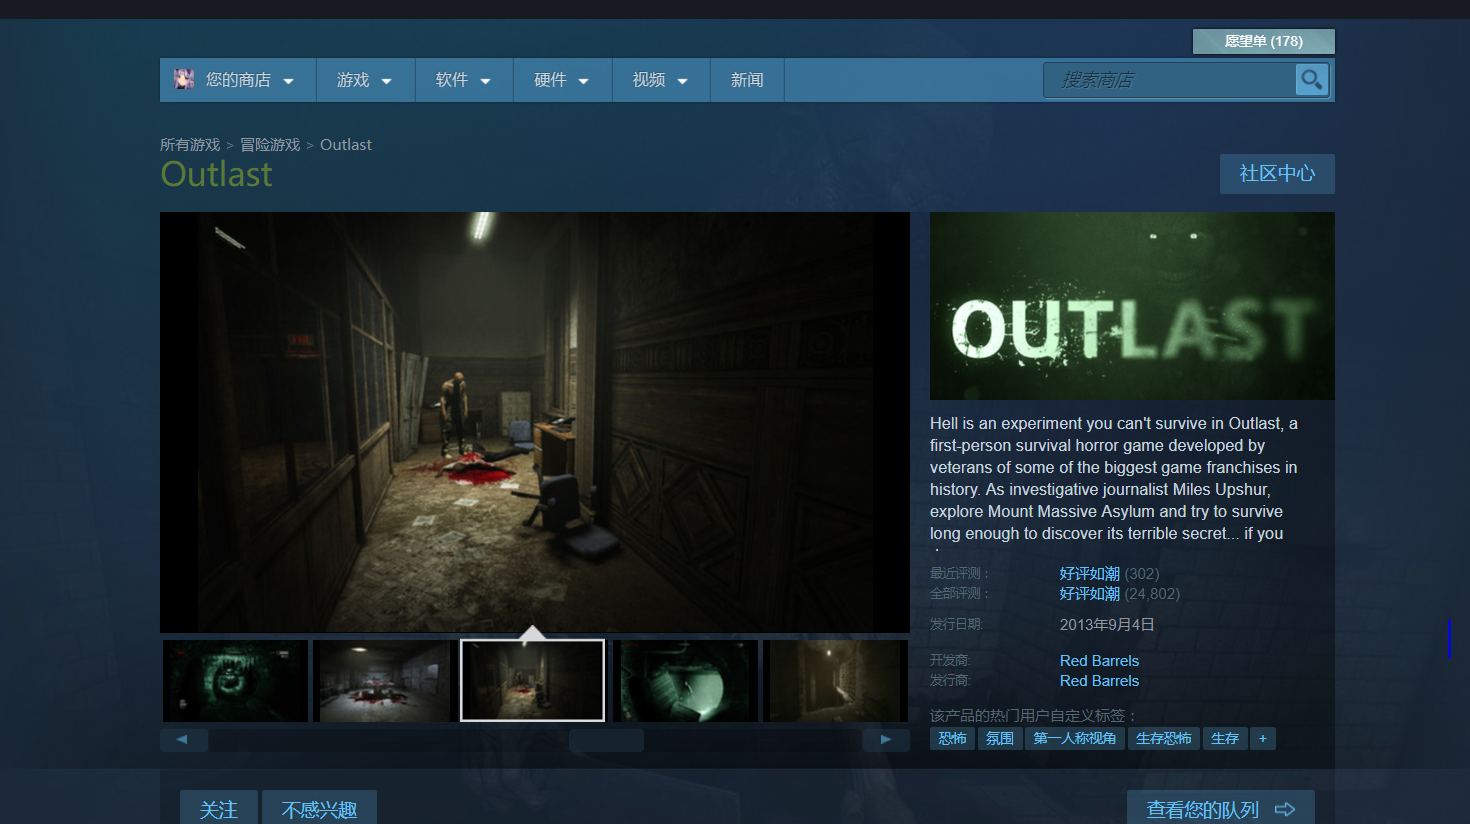This screenshot has height=824, width=1470.
Task: Open the 您的商店 dropdown menu
Action: click(238, 80)
